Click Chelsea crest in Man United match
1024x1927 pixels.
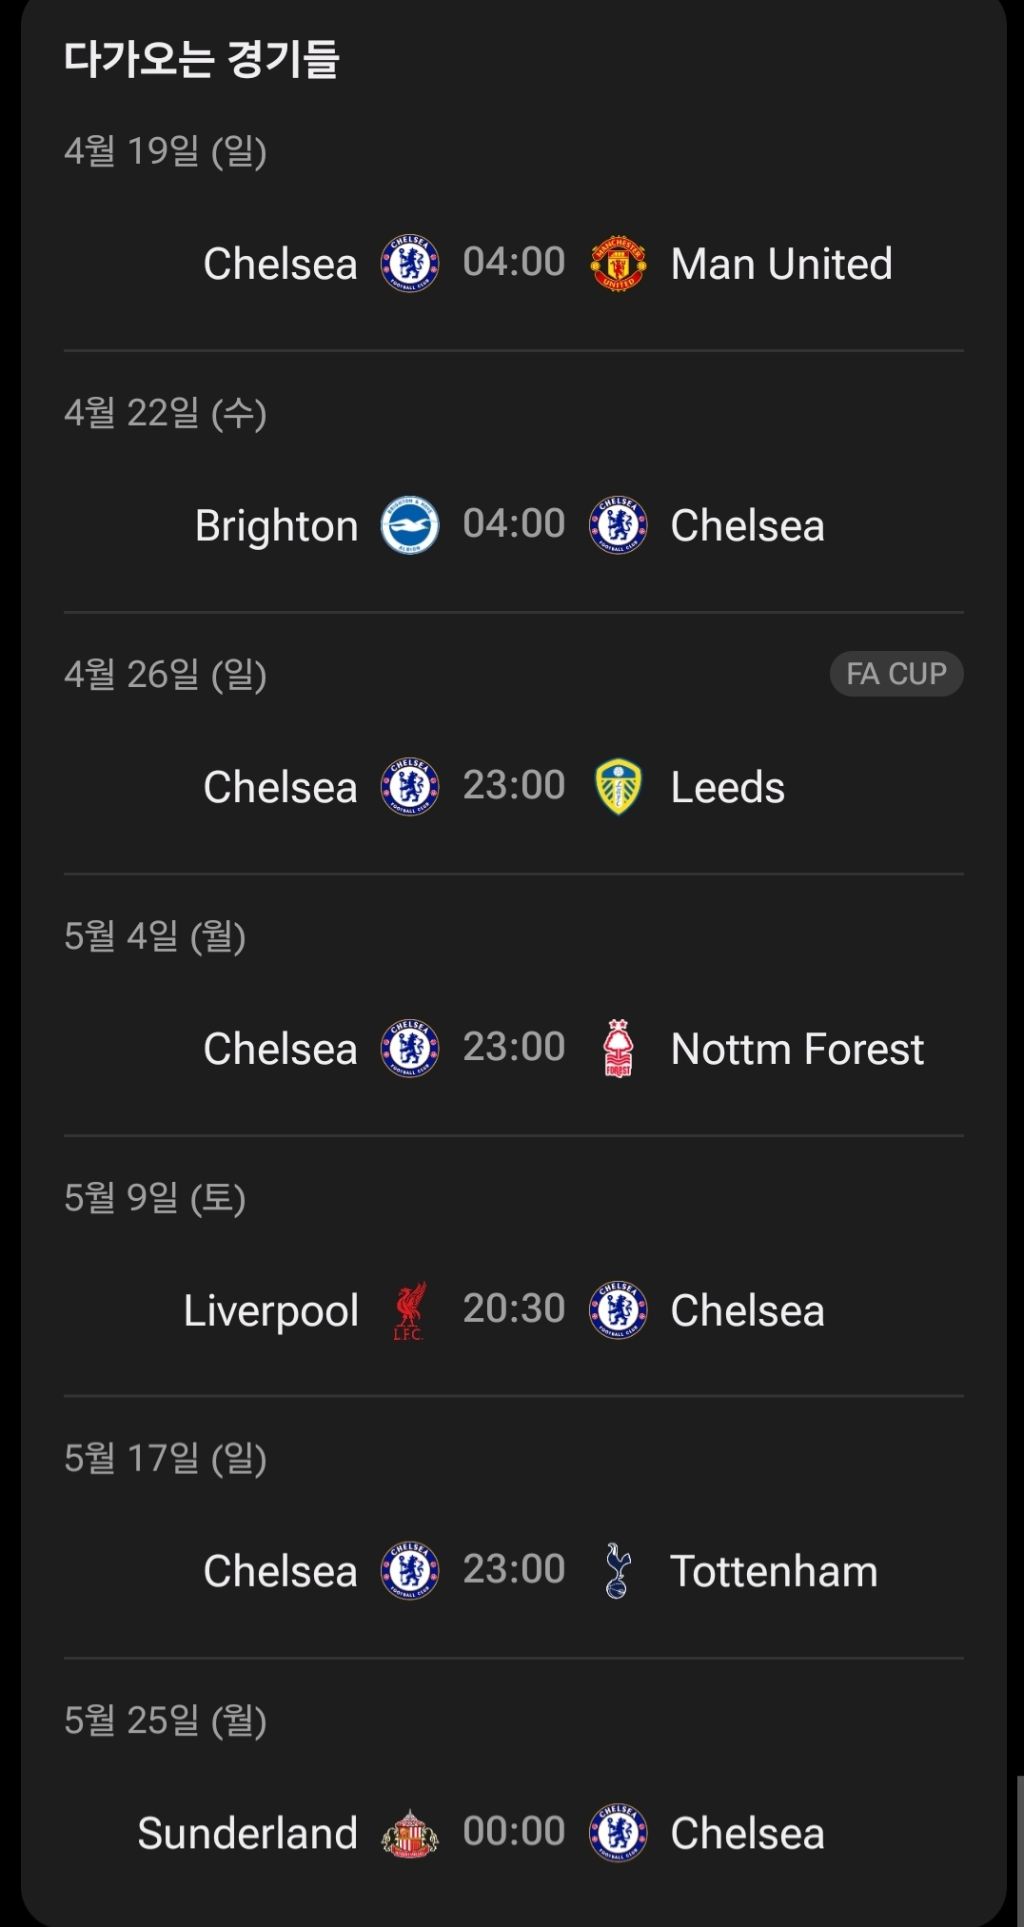410,264
